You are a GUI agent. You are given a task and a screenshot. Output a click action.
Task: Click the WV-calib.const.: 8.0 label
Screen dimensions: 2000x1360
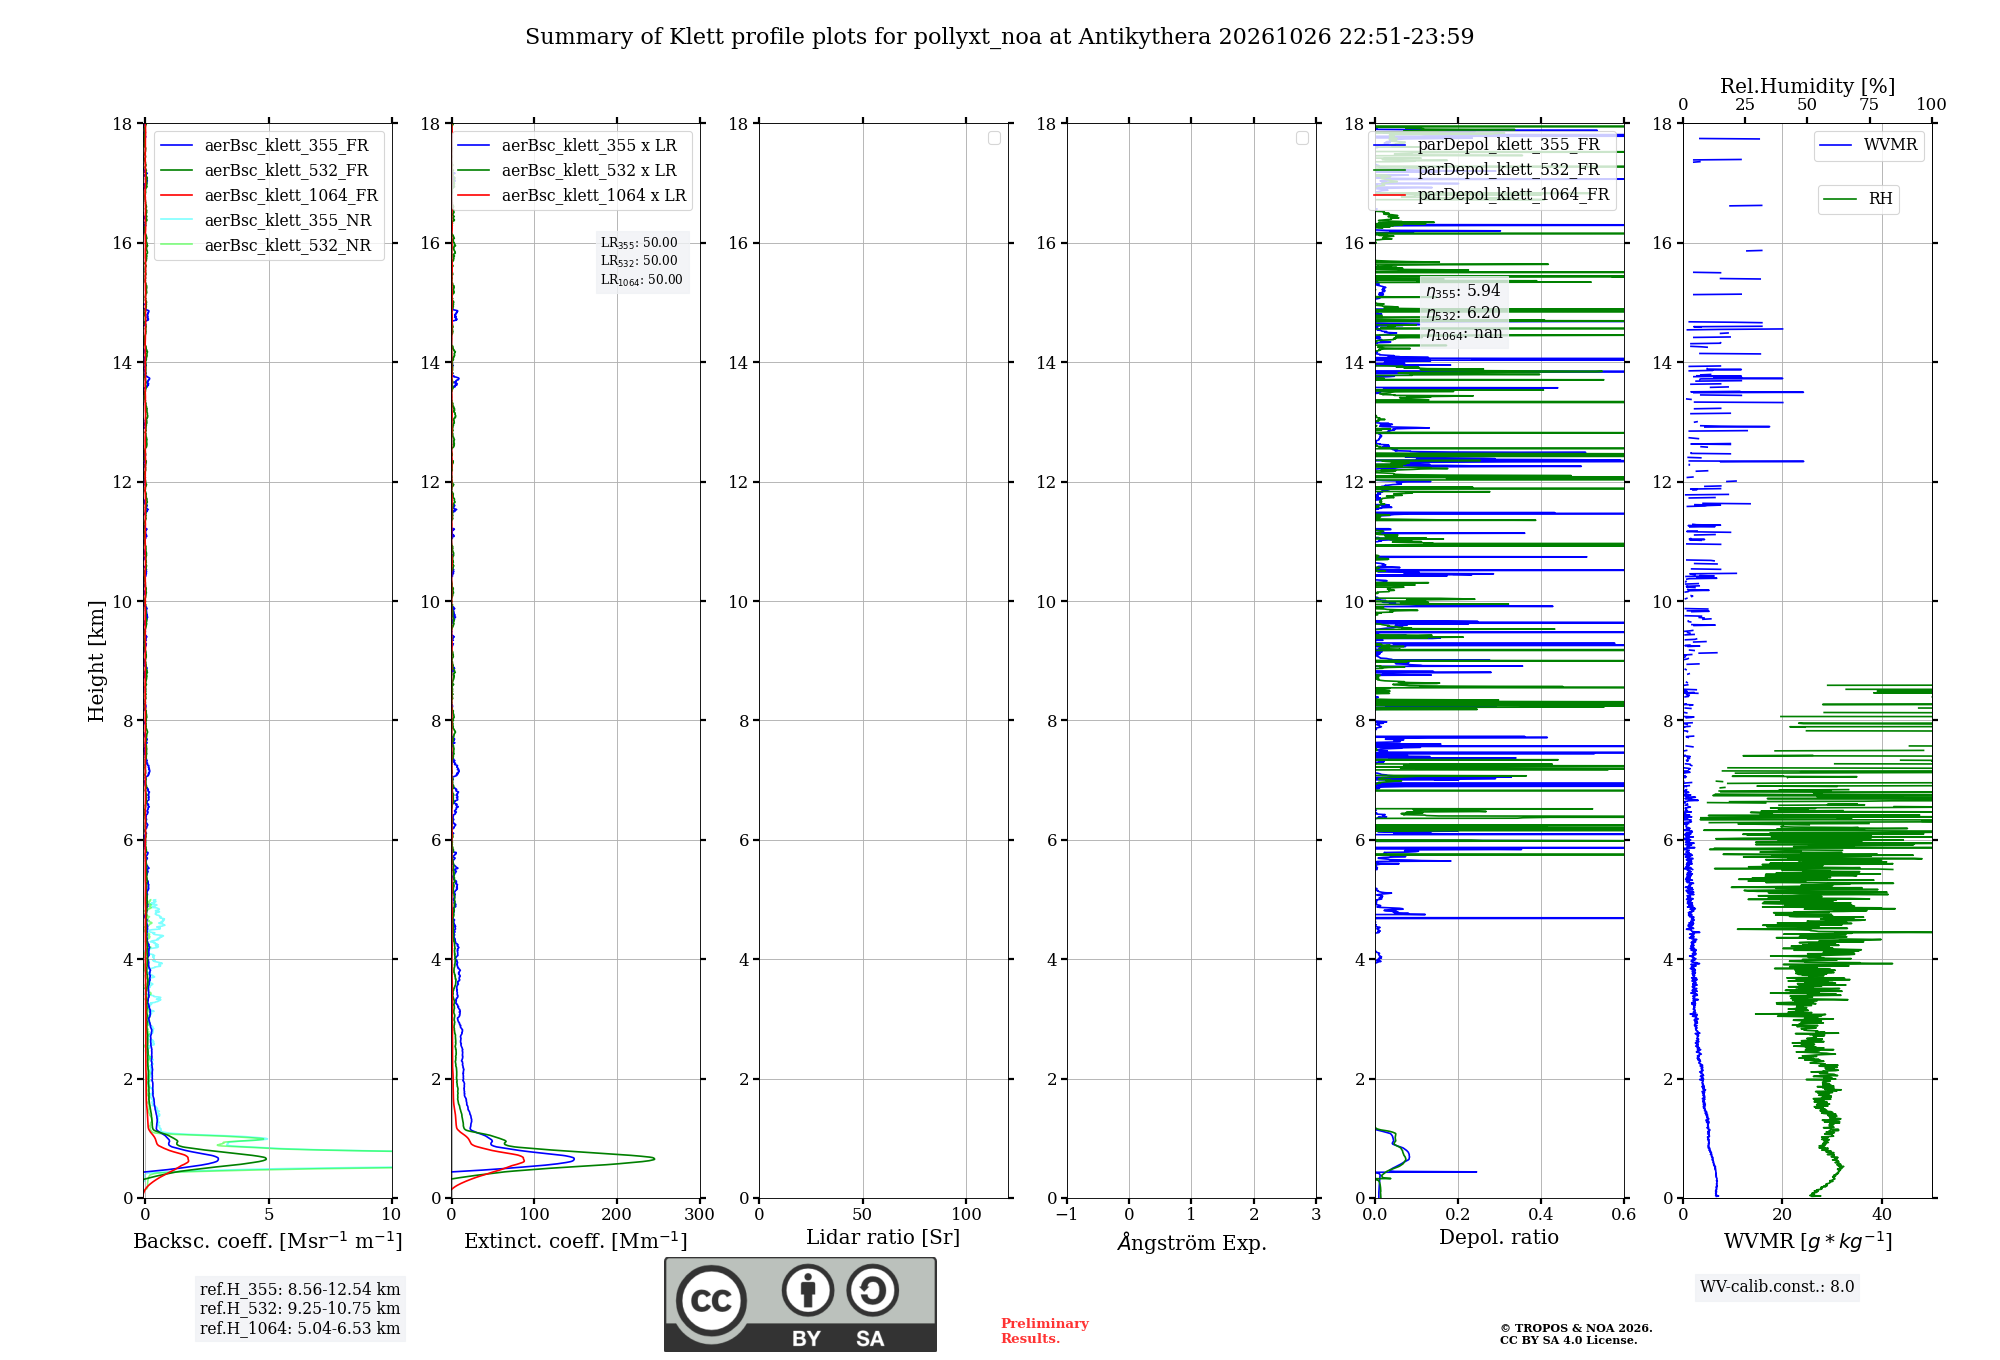(x=1777, y=1286)
